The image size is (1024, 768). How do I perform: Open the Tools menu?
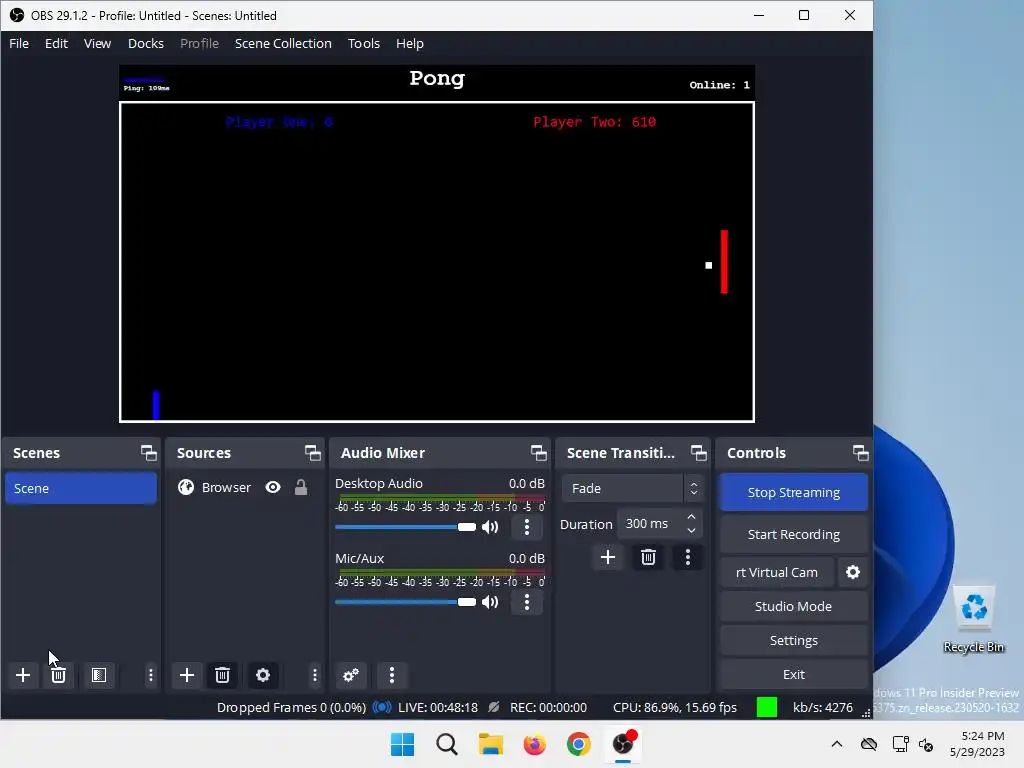[x=364, y=43]
